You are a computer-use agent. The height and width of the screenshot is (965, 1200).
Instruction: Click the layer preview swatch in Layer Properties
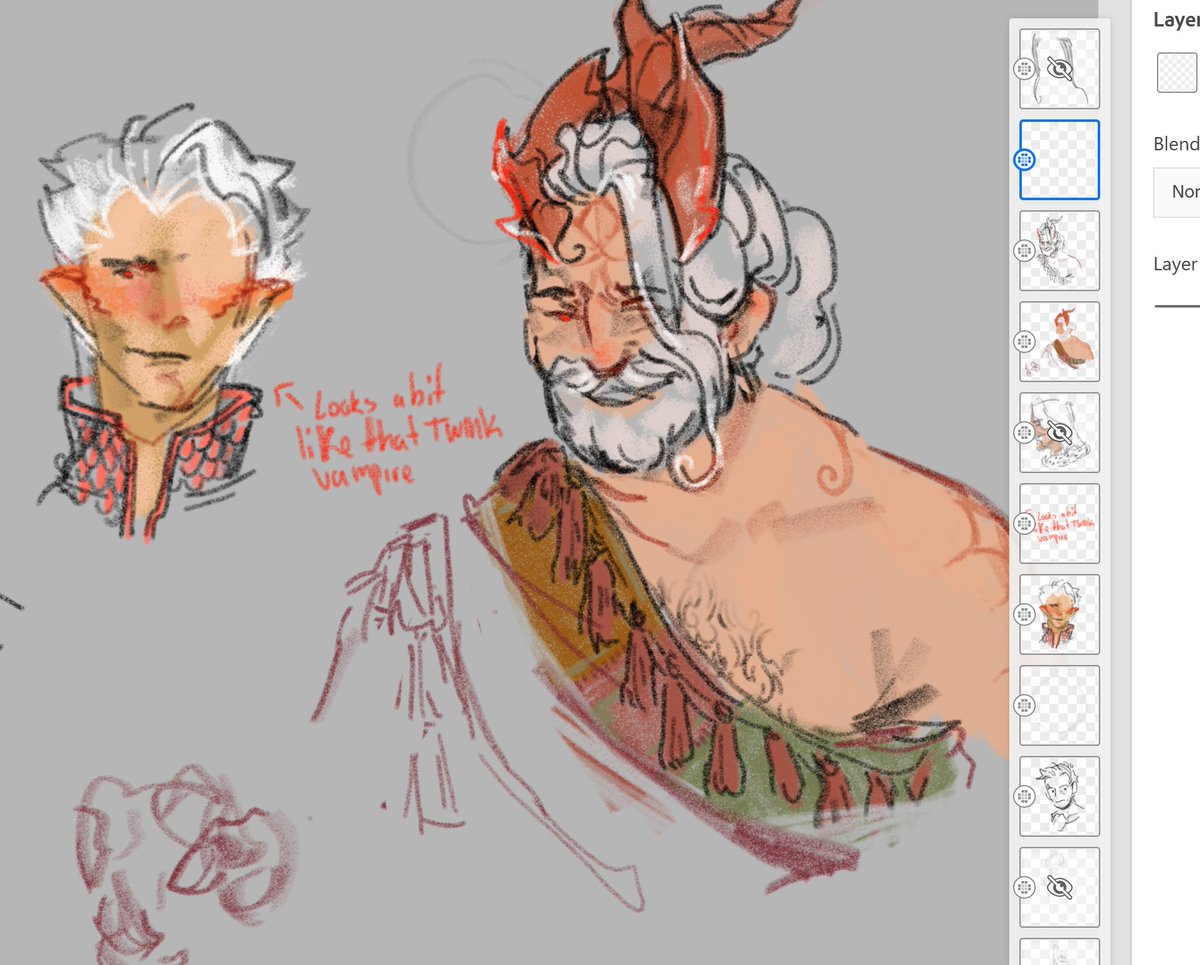pos(1178,72)
